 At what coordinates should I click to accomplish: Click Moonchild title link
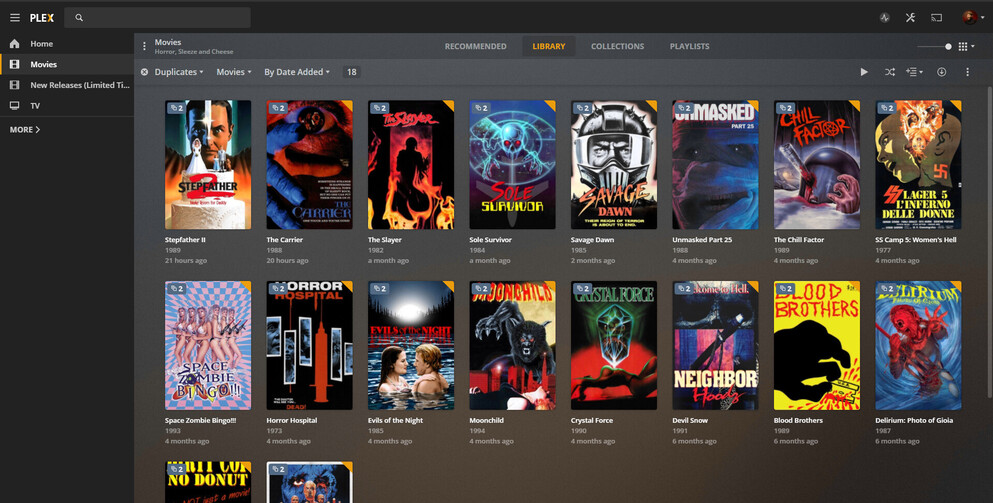[486, 421]
